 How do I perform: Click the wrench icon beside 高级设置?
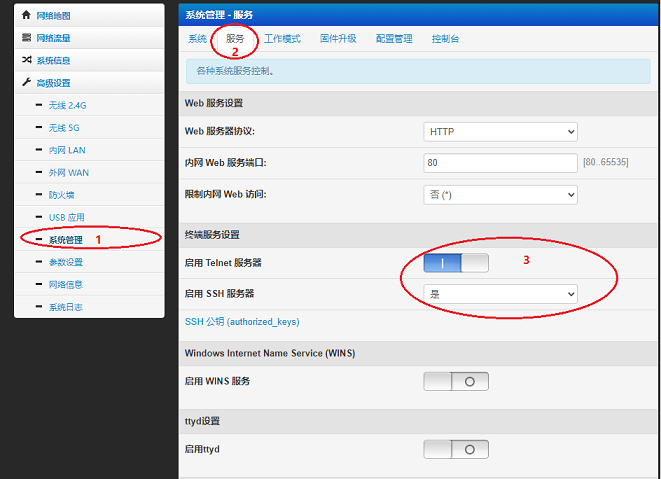[27, 83]
